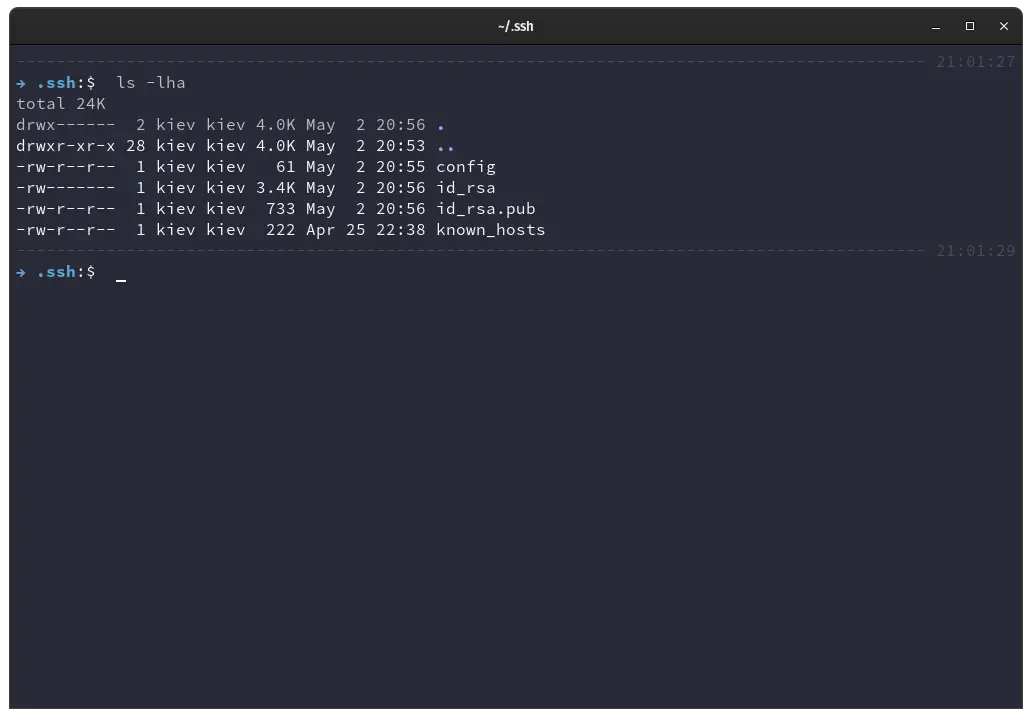This screenshot has width=1032, height=718.
Task: Click the id_rsa.pub file name
Action: tap(486, 209)
